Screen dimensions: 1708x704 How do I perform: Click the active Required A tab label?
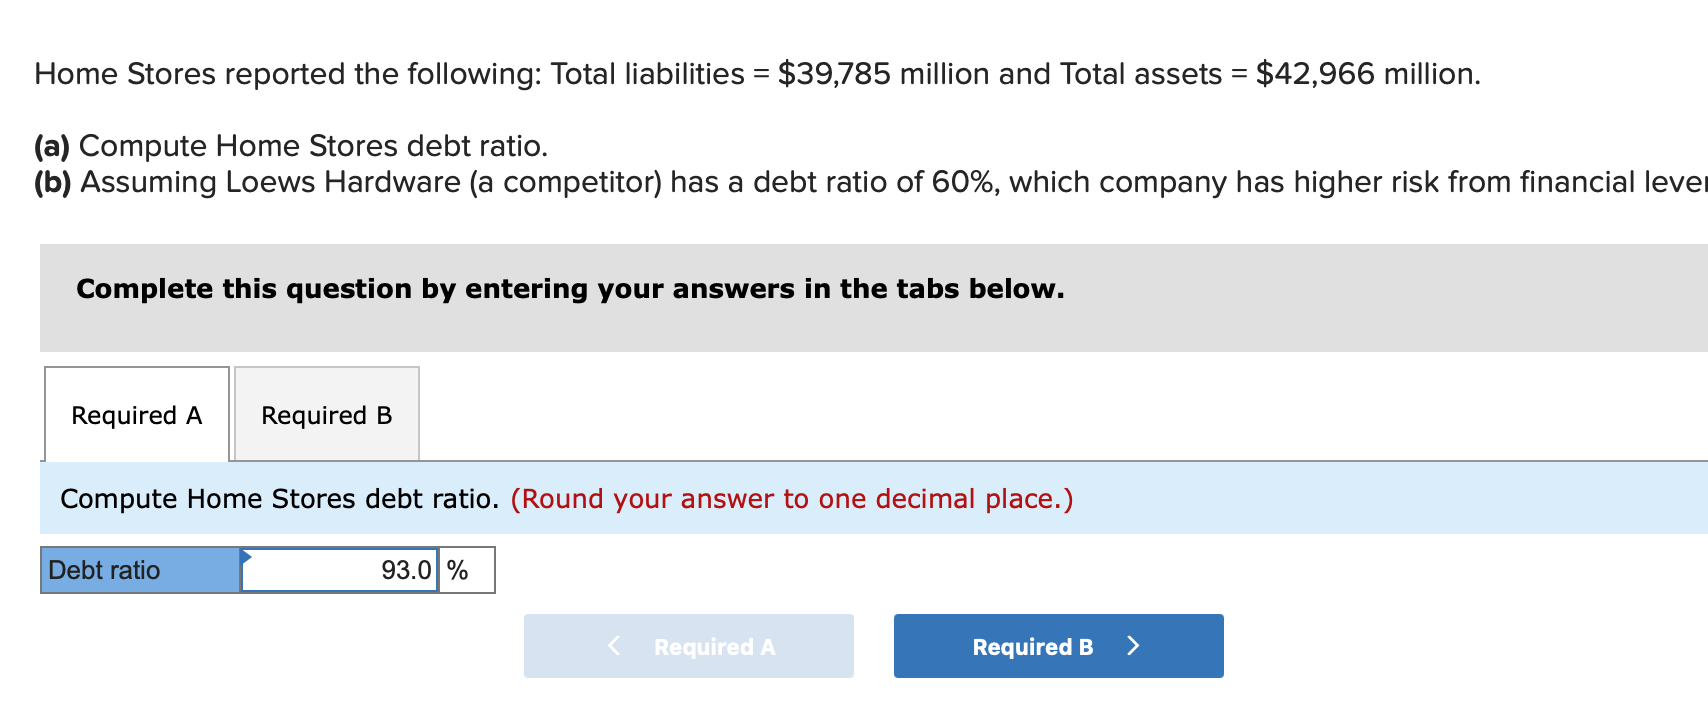pos(136,414)
